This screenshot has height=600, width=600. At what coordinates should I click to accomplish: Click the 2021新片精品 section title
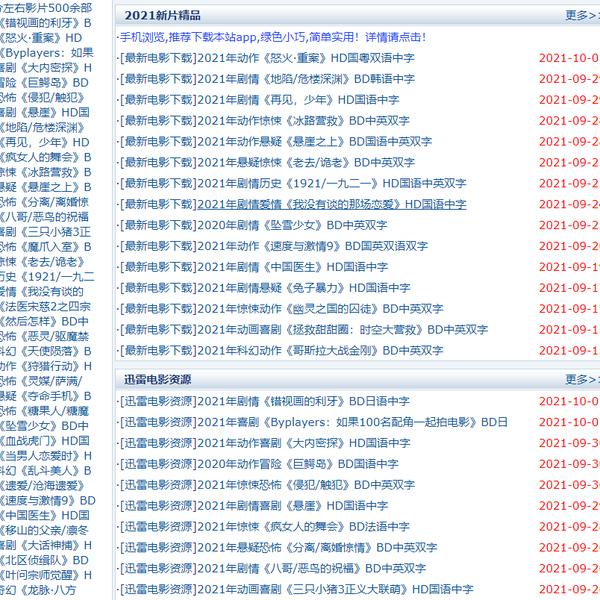[x=162, y=15]
